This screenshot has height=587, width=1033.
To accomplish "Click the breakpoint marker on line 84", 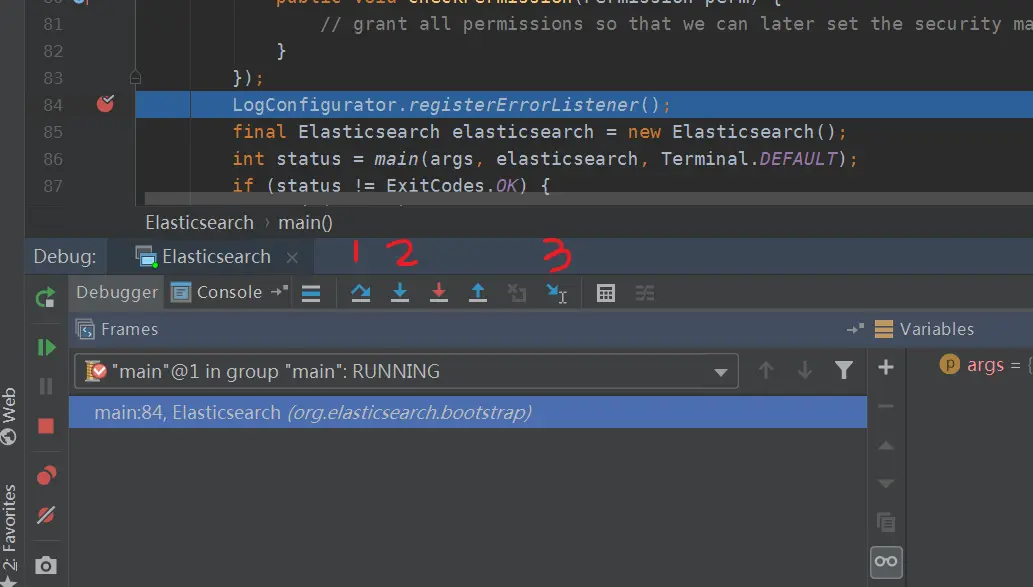I will coord(105,103).
